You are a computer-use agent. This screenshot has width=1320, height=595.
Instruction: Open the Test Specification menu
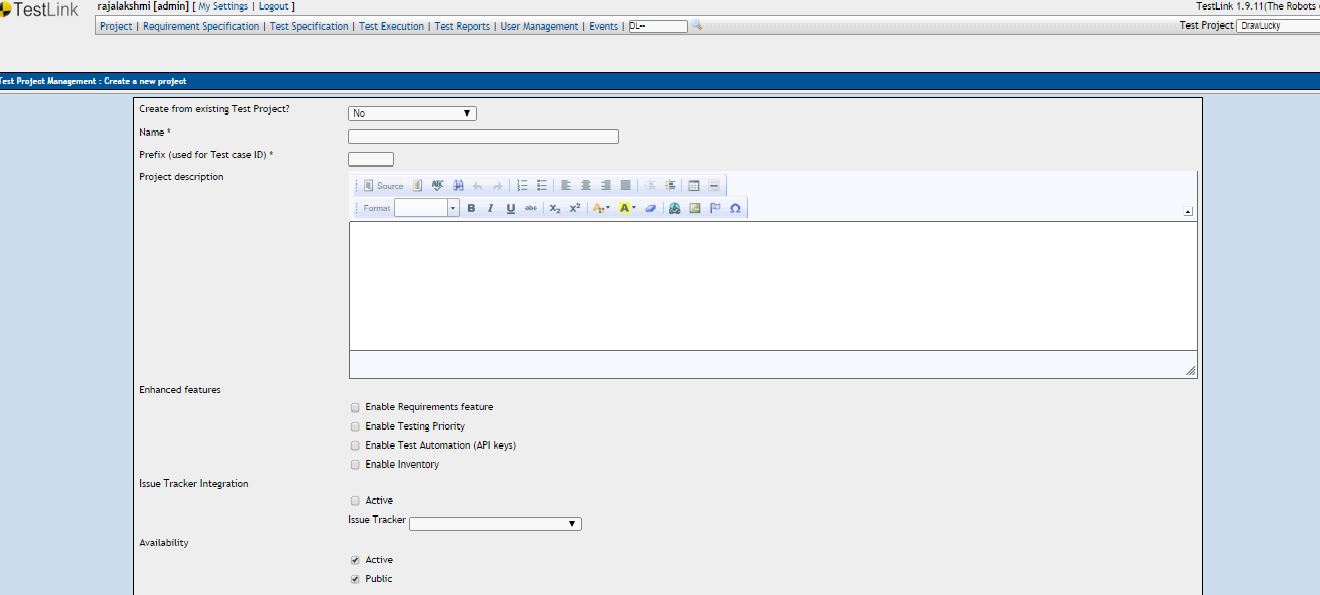(309, 26)
